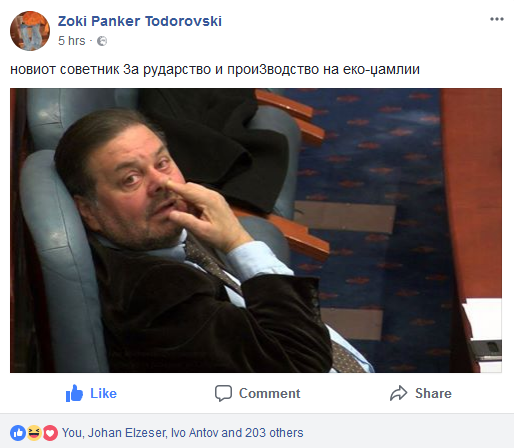The image size is (514, 448).
Task: Open the post options three-dot menu
Action: pyautogui.click(x=497, y=19)
